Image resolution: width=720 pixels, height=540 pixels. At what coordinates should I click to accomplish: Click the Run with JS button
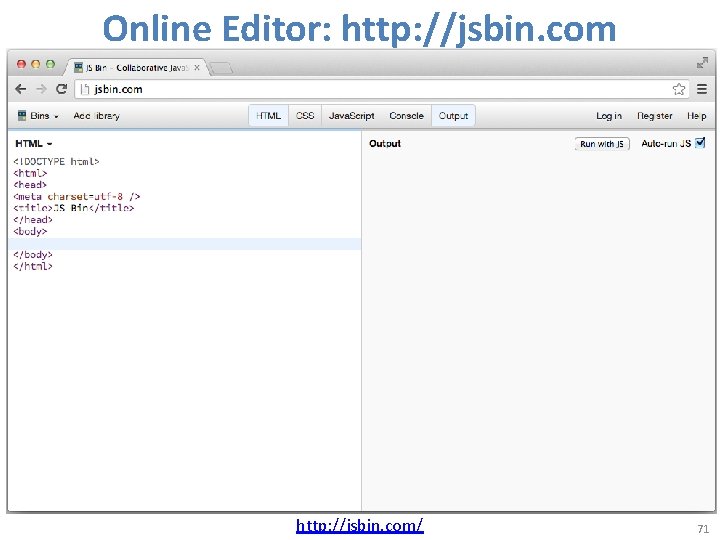coord(602,144)
